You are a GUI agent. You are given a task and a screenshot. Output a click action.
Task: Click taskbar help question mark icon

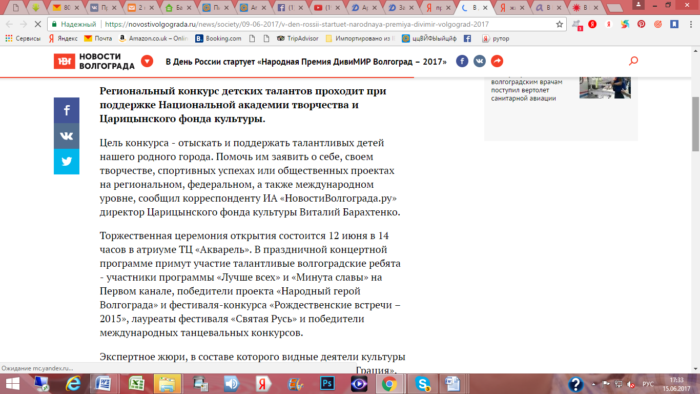click(575, 384)
